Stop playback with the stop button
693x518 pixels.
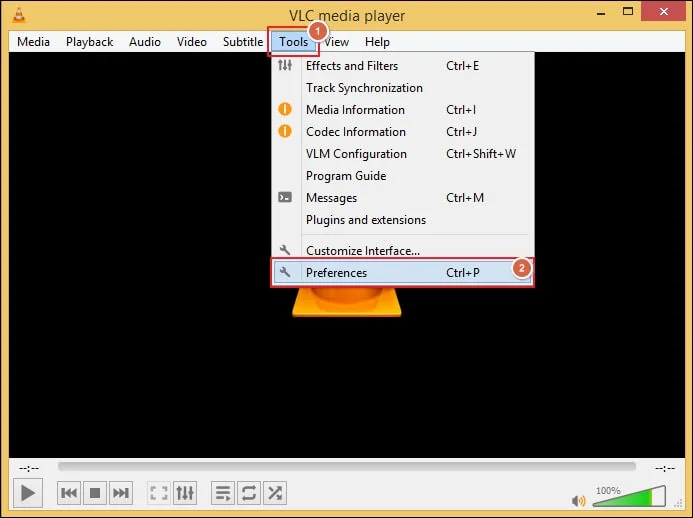pos(95,493)
